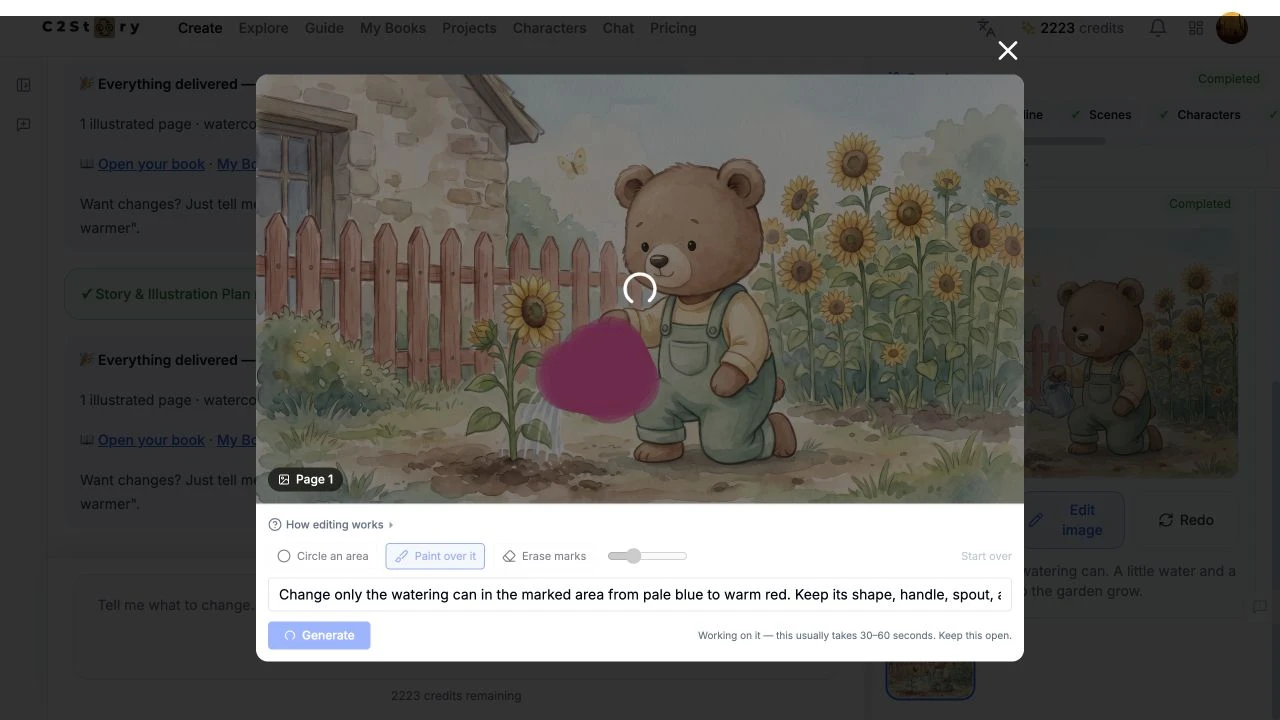The height and width of the screenshot is (720, 1280).
Task: Expand the How editing works help
Action: [x=331, y=525]
